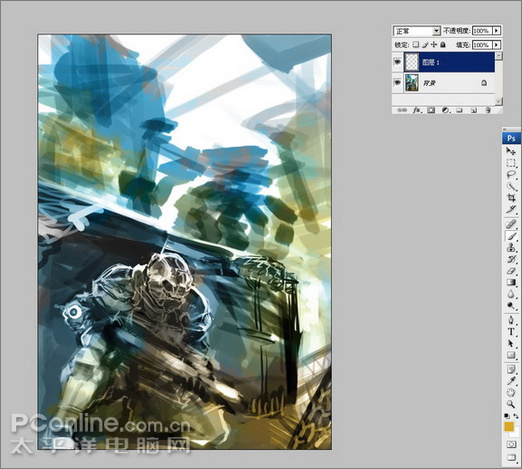Viewport: 522px width, 469px height.
Task: Select the Brush tool
Action: pos(511,236)
